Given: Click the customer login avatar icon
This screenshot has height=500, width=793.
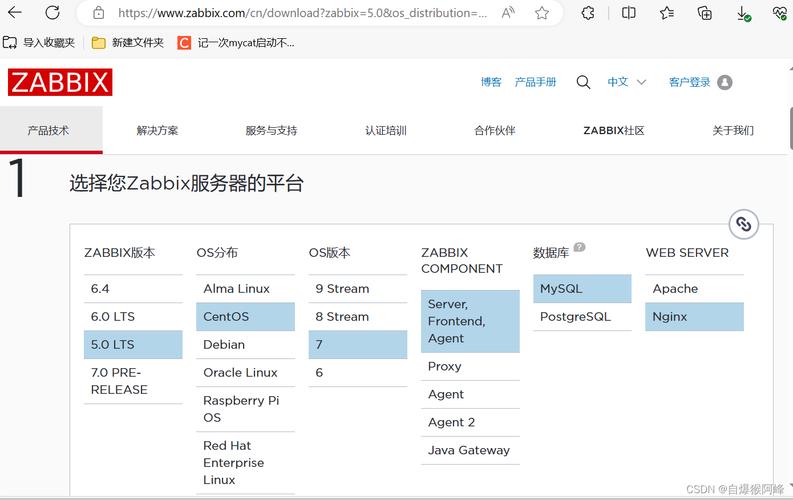Looking at the screenshot, I should pos(725,82).
